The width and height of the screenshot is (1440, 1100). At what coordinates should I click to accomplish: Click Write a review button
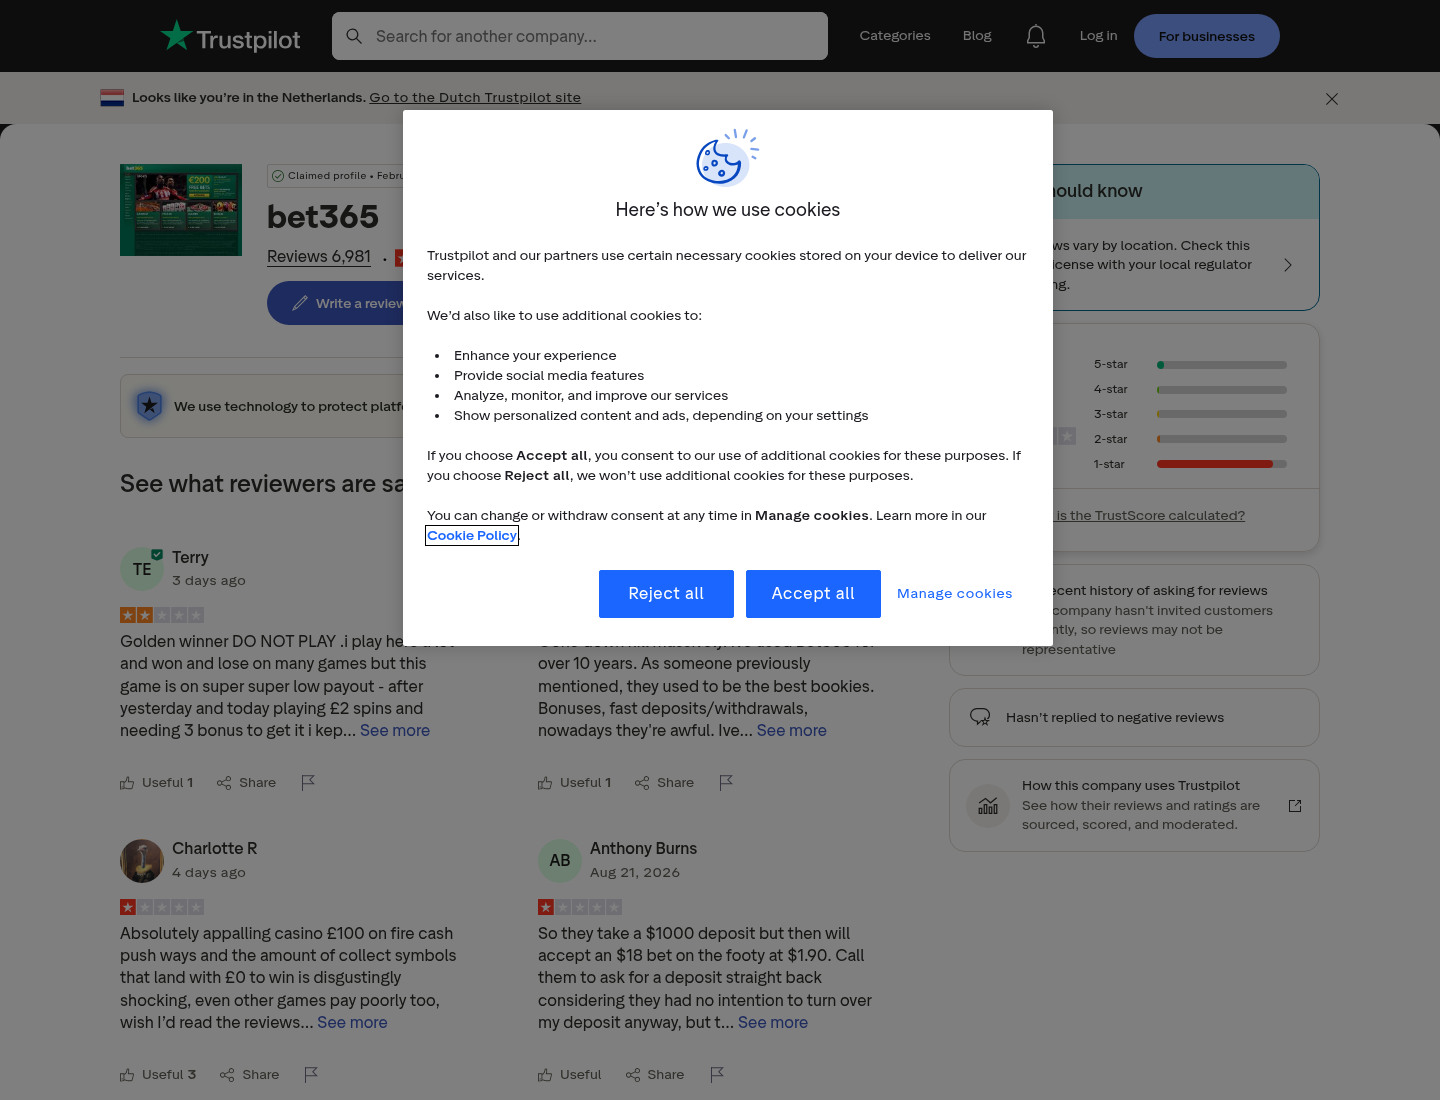point(336,303)
